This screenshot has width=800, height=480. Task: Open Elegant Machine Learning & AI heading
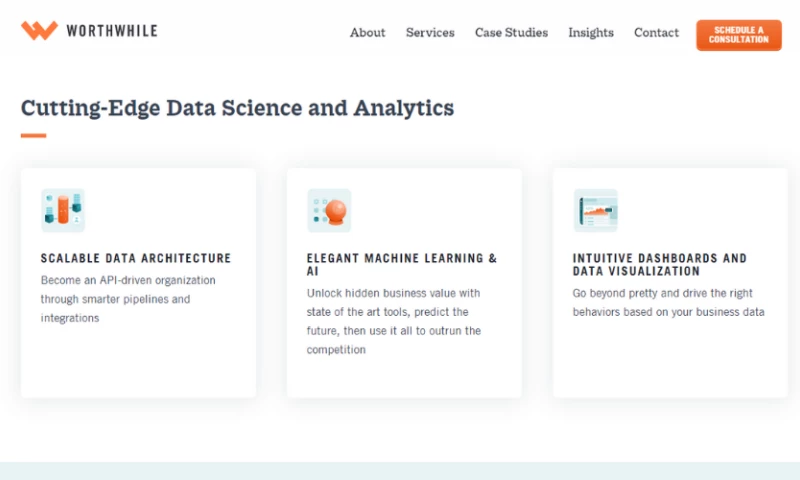pos(402,264)
